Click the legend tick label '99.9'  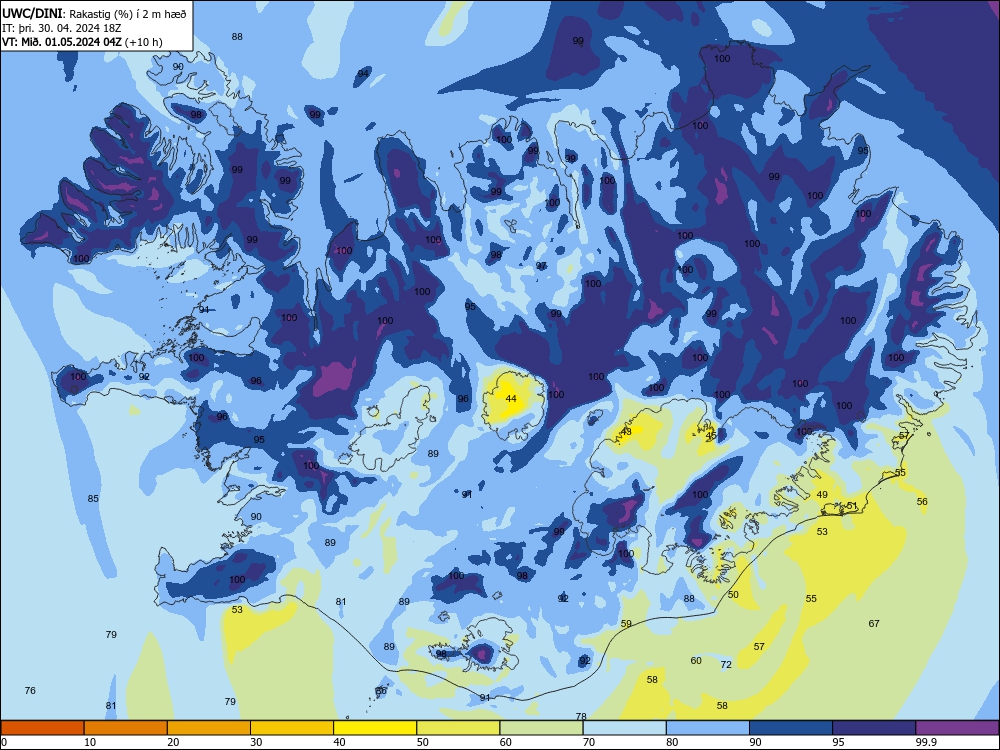[925, 742]
